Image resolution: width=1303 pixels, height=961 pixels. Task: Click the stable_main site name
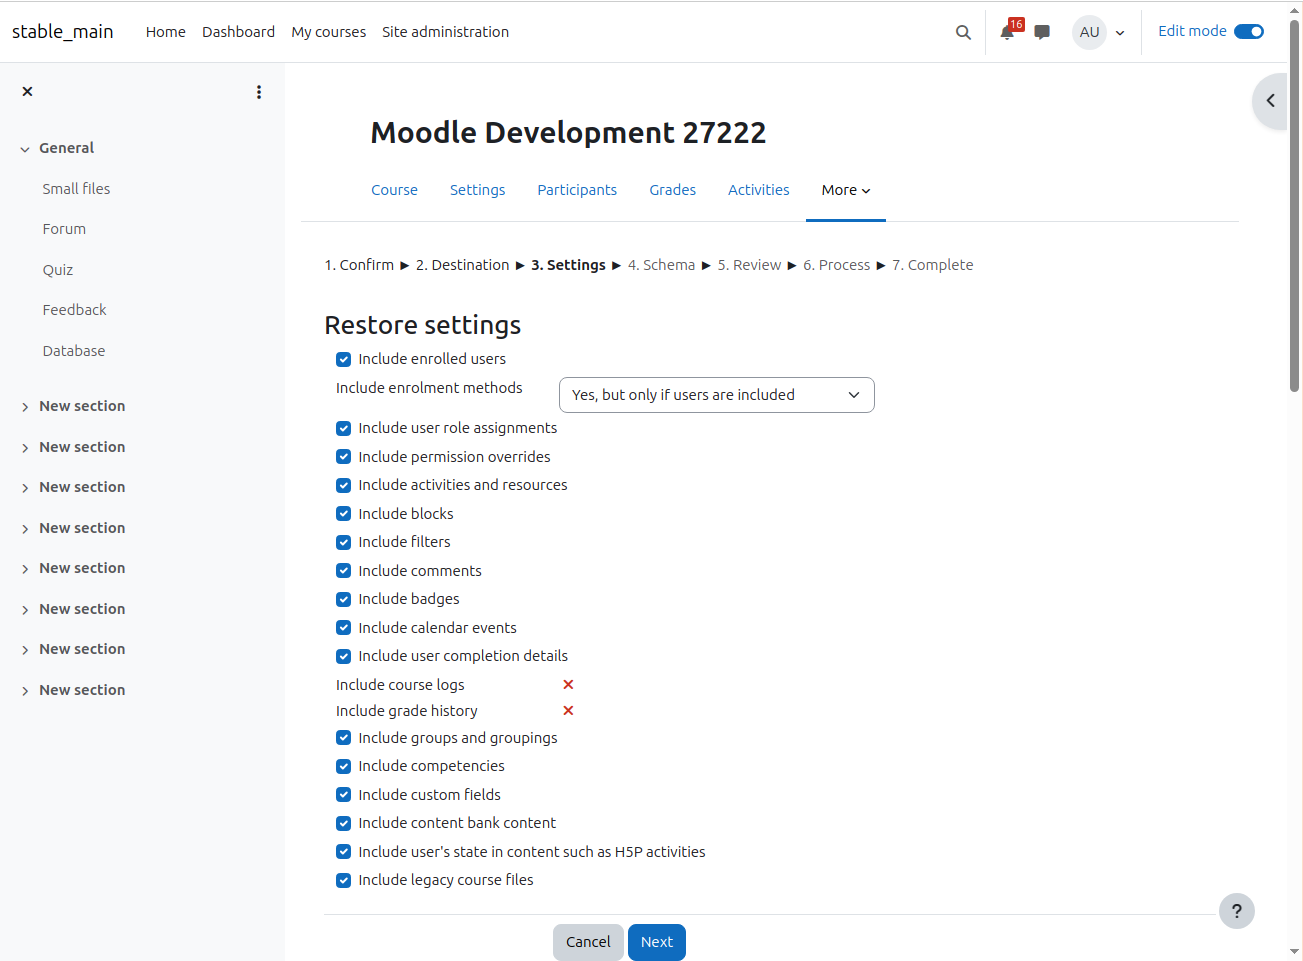(x=63, y=31)
